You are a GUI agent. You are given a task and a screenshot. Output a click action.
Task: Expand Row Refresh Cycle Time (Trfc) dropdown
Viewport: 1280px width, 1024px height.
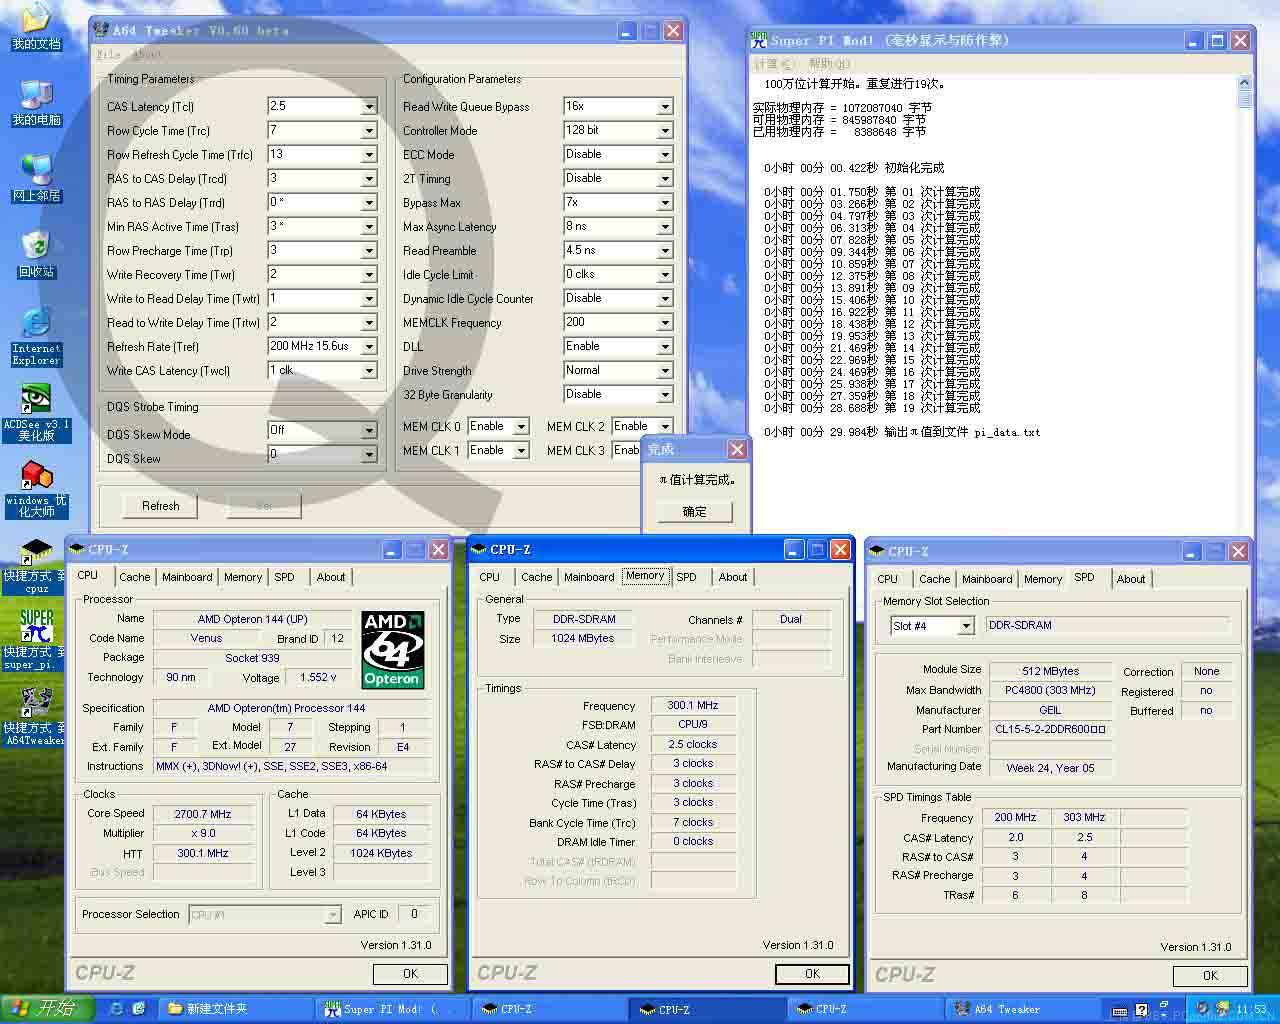[x=369, y=155]
